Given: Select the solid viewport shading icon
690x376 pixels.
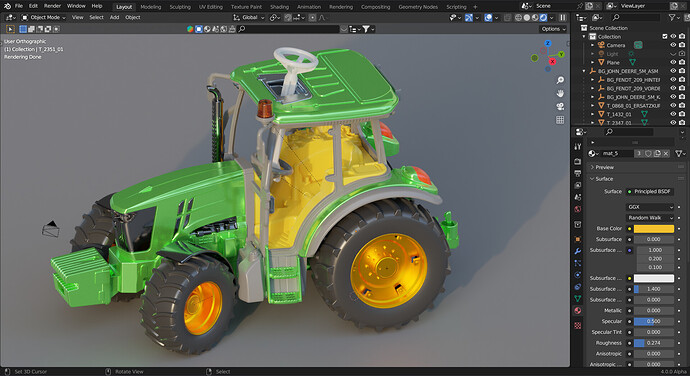Looking at the screenshot, I should 527,18.
